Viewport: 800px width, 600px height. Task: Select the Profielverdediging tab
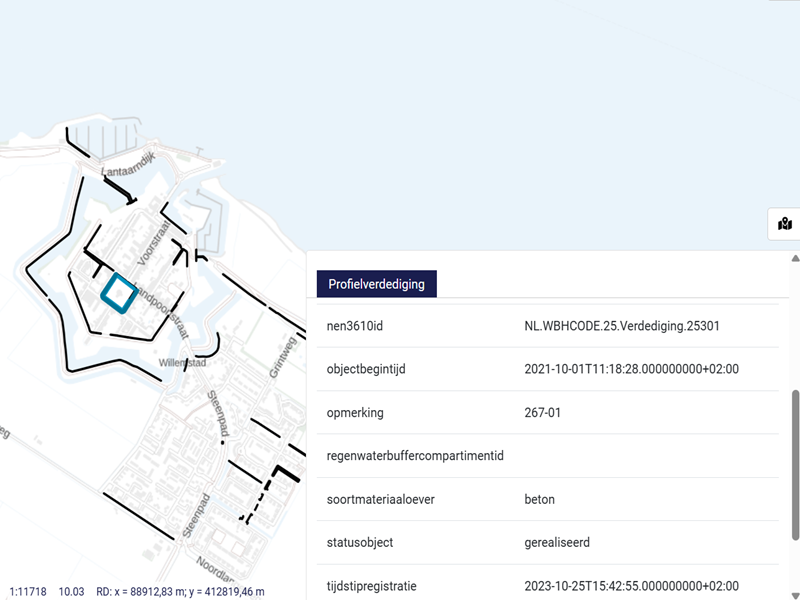pyautogui.click(x=376, y=284)
